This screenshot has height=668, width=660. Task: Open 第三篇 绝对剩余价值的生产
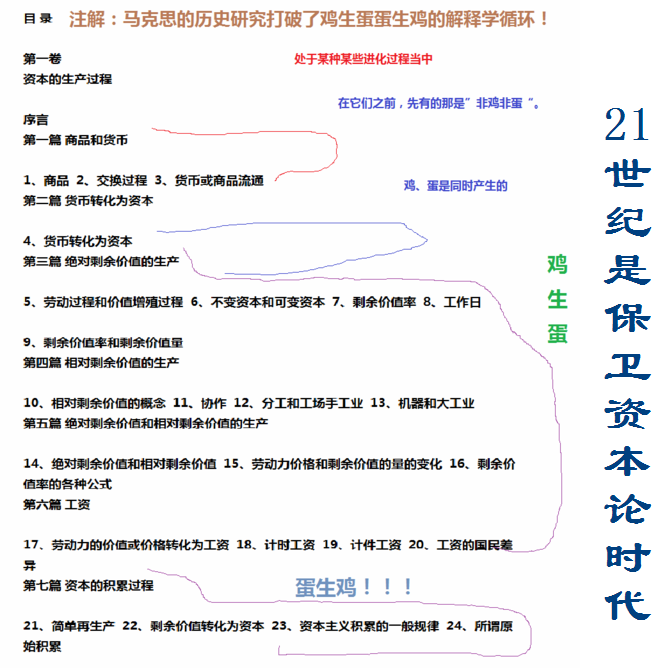point(101,261)
